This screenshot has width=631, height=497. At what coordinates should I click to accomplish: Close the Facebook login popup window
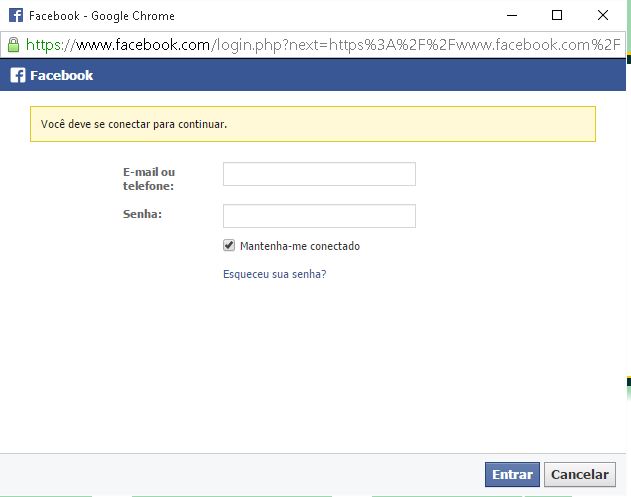tap(602, 15)
